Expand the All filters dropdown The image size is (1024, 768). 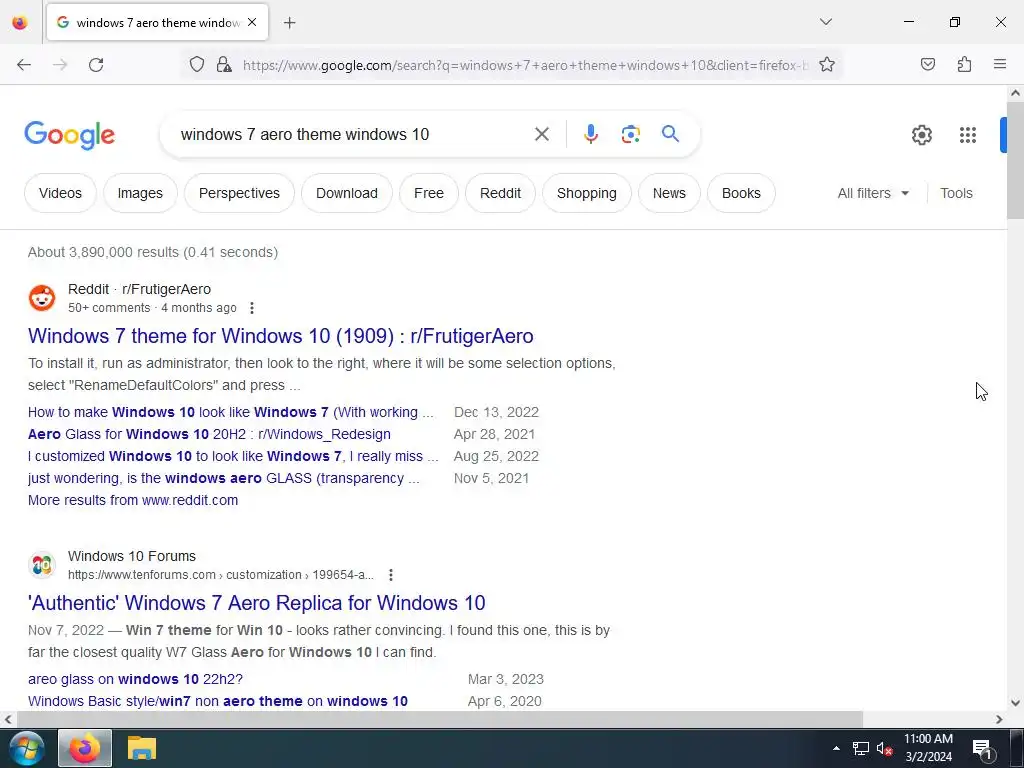click(x=873, y=193)
